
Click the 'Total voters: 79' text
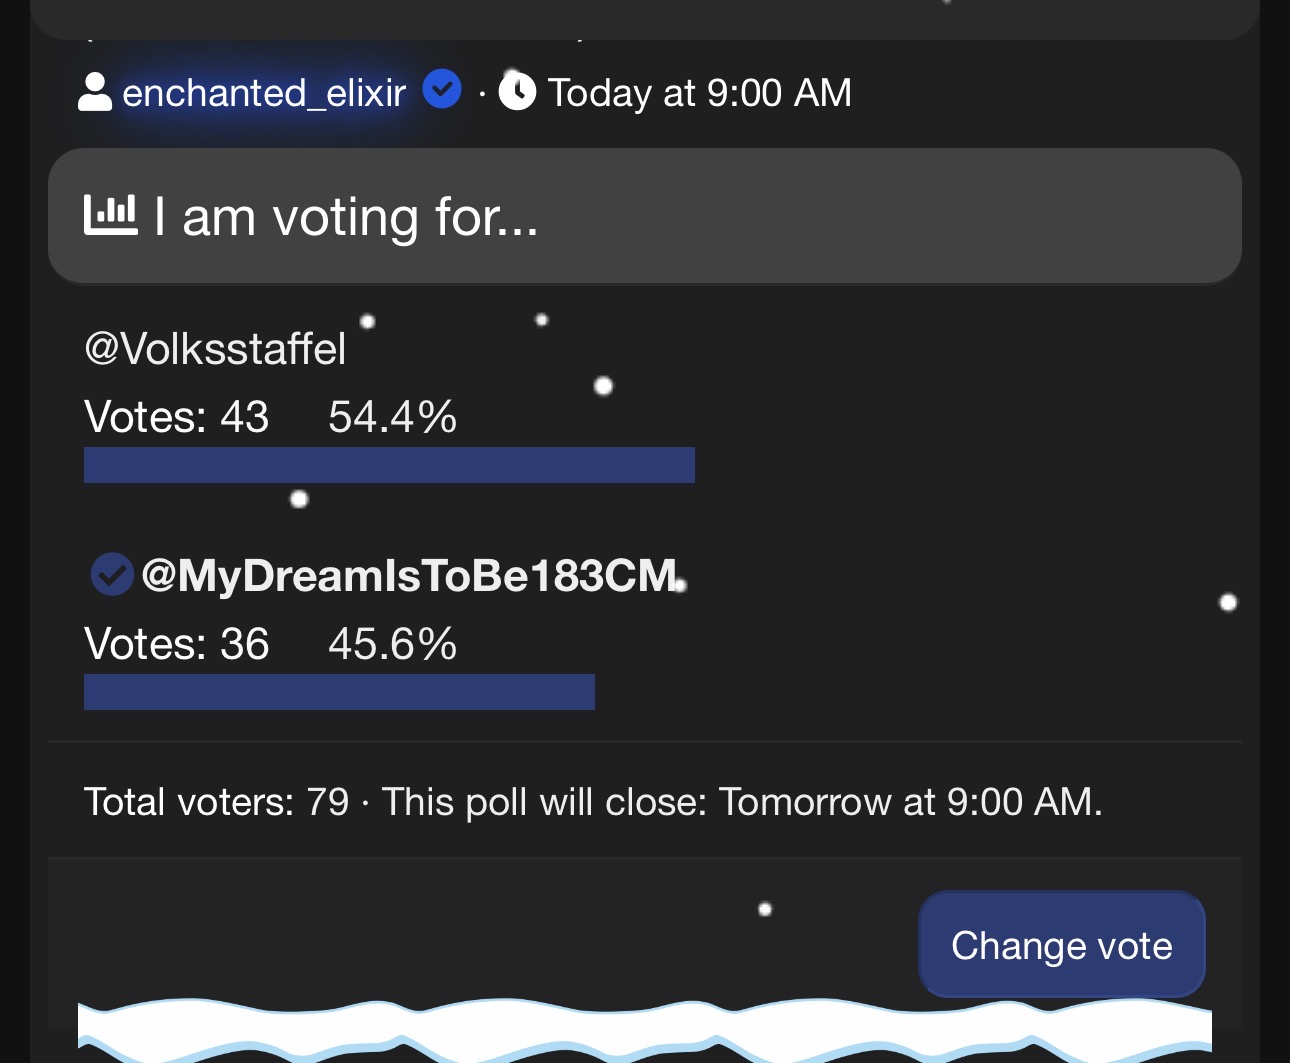(216, 802)
